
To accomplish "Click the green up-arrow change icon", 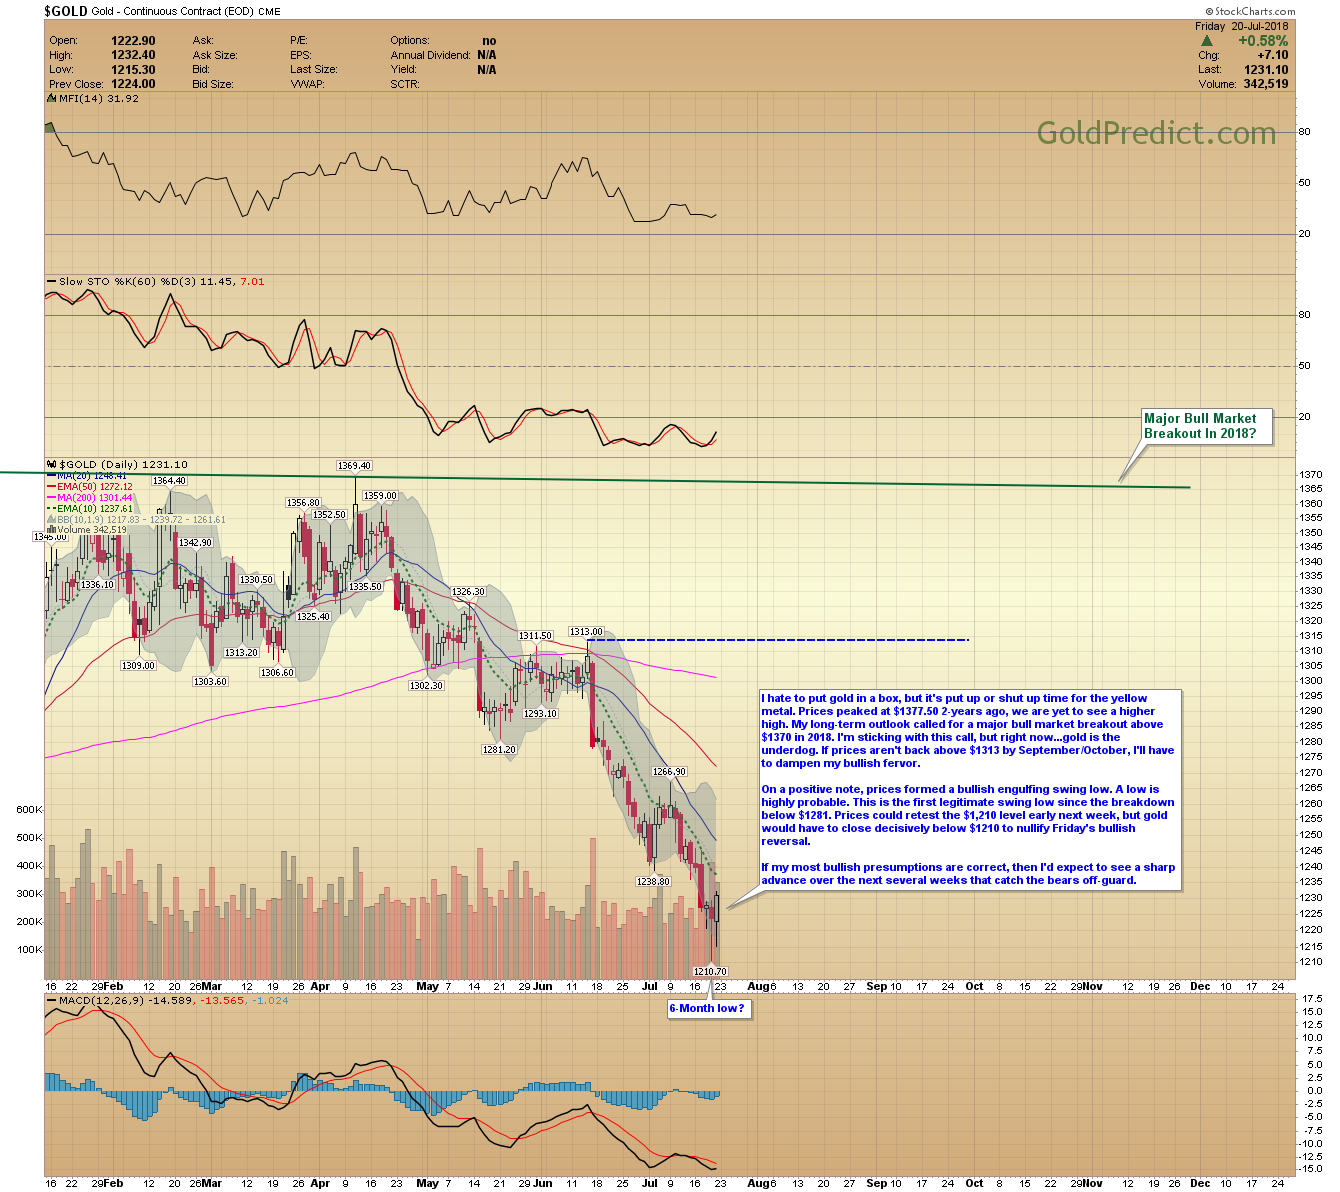I will tap(1208, 41).
